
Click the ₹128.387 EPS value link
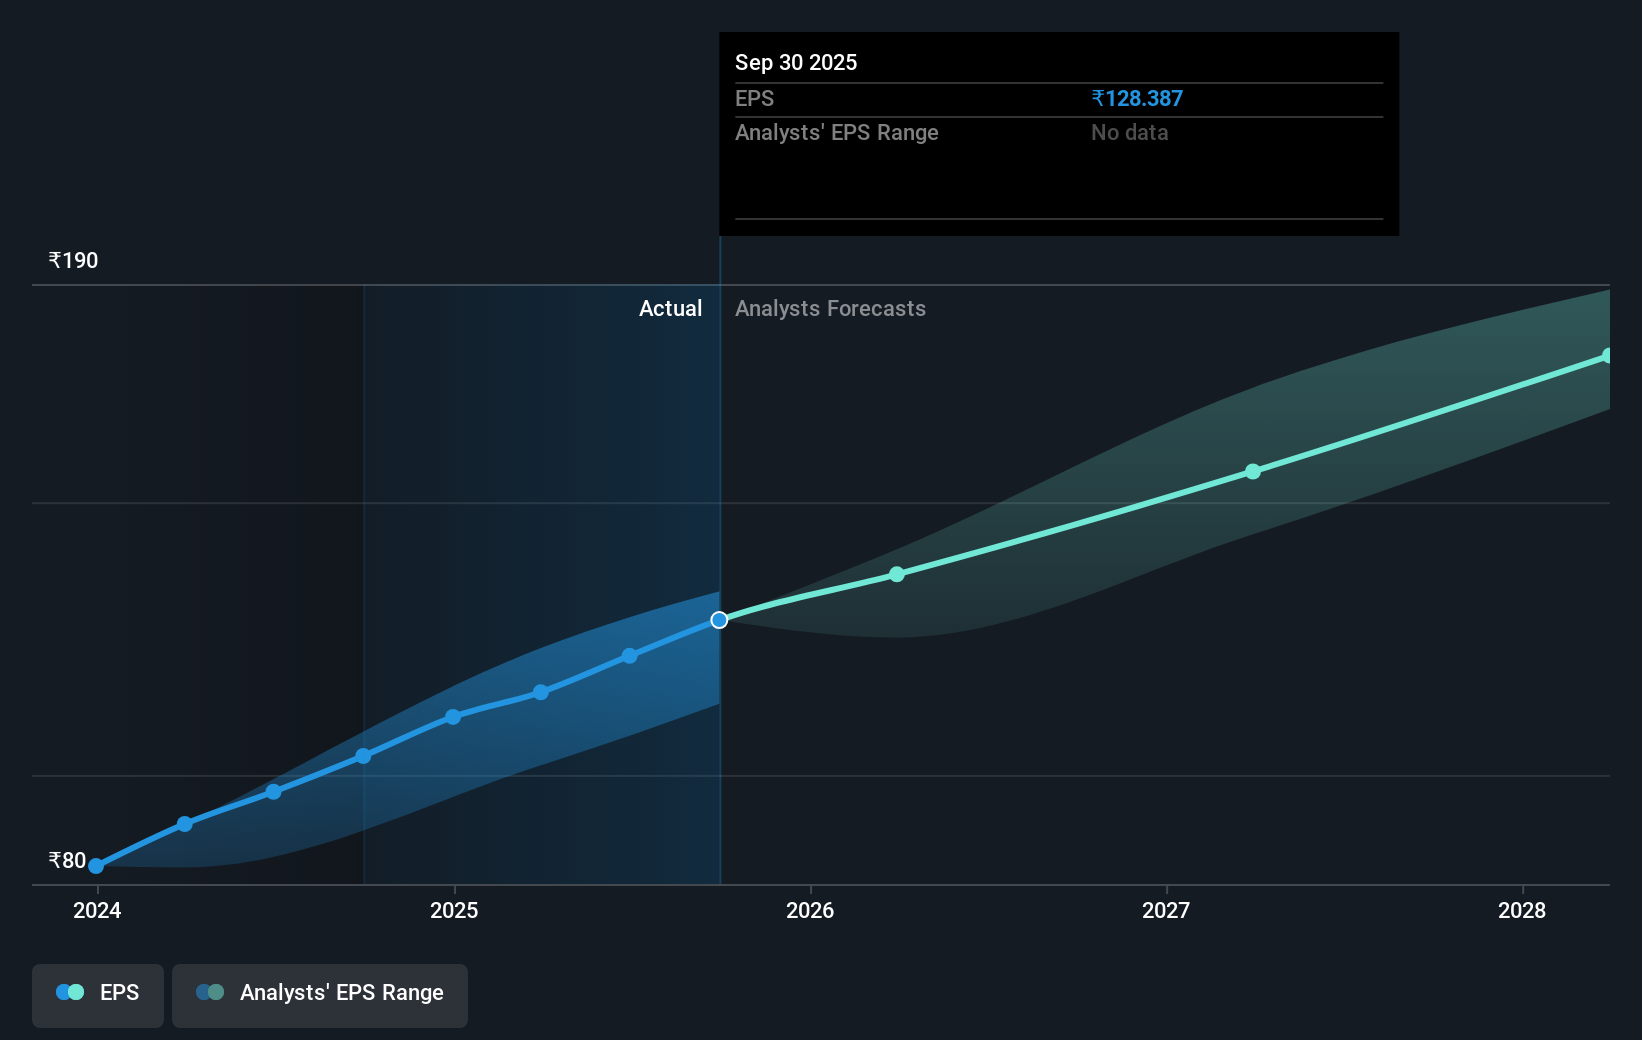point(1136,98)
